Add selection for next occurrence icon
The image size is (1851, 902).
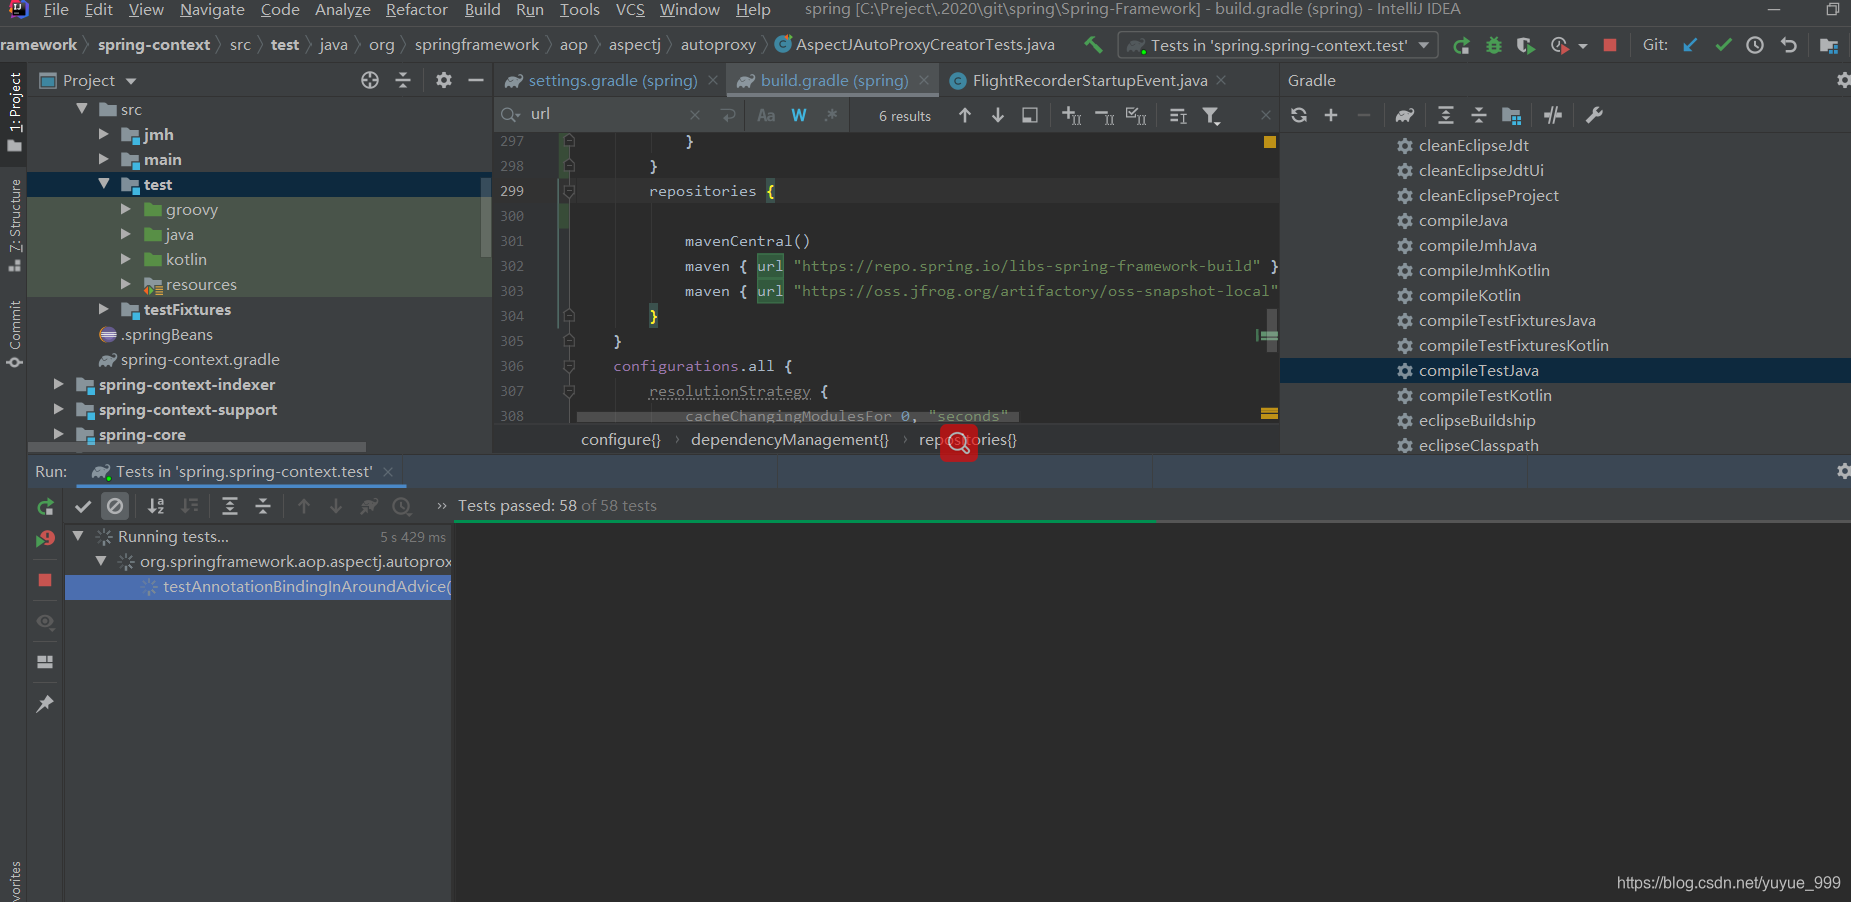click(1072, 116)
